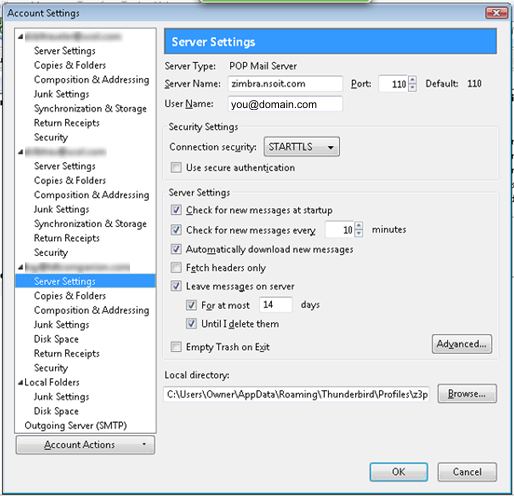Image resolution: width=514 pixels, height=496 pixels.
Task: Collapse the Local Folders tree node
Action: pos(21,383)
